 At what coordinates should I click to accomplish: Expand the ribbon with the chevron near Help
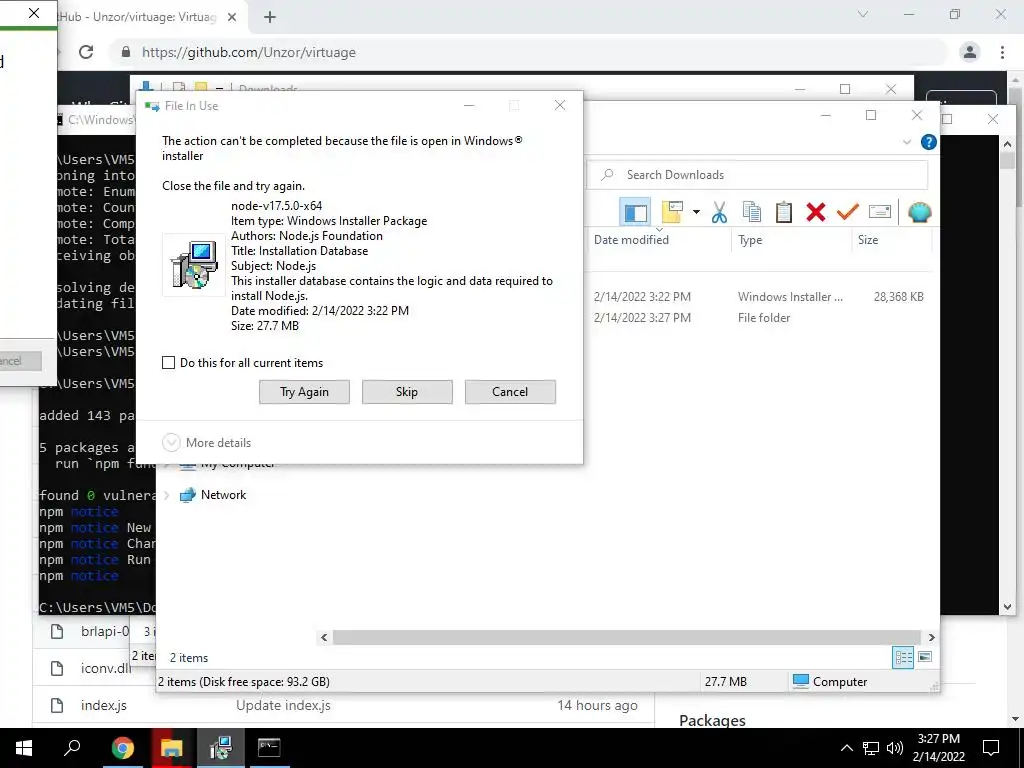(906, 142)
